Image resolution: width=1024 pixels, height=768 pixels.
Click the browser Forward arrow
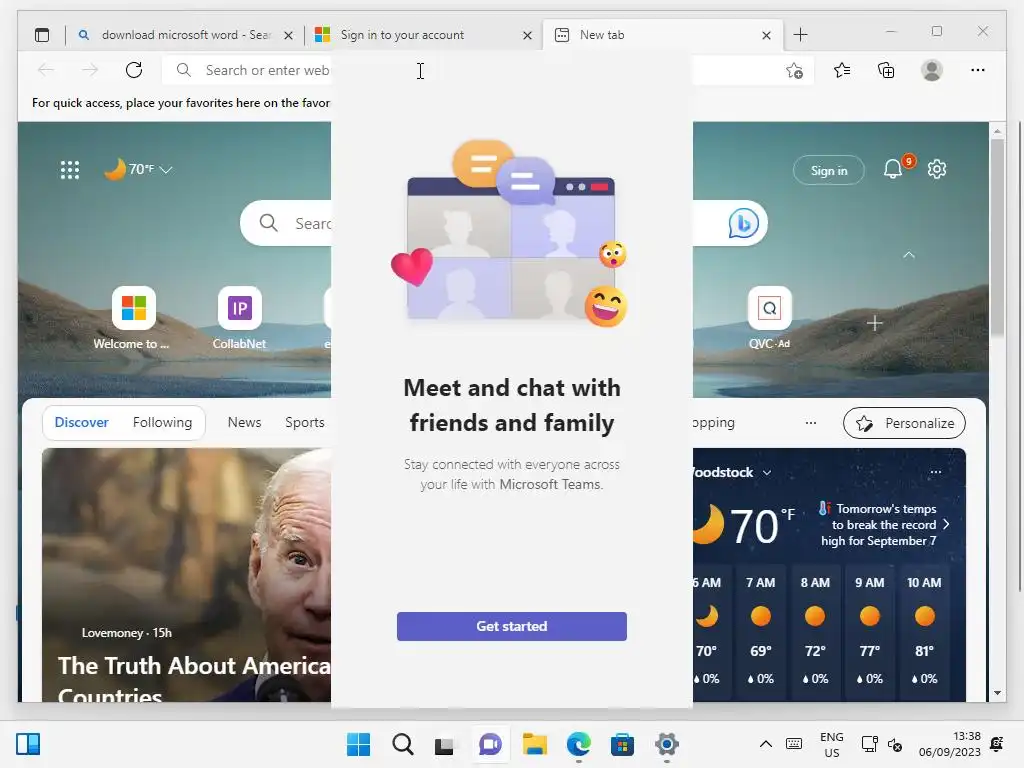(89, 70)
